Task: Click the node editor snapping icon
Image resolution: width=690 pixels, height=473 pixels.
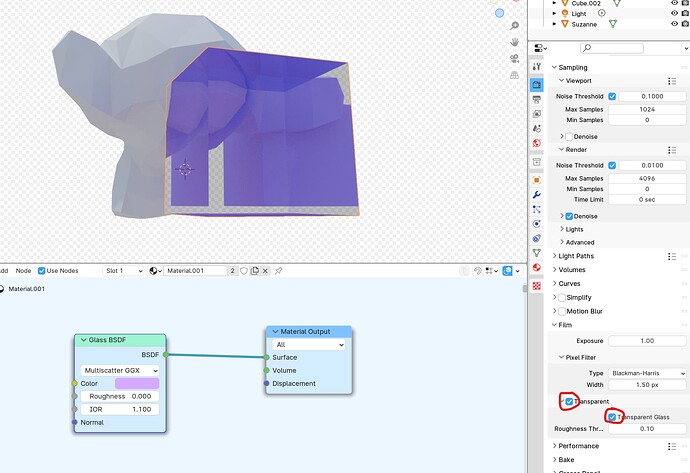Action: (x=477, y=271)
